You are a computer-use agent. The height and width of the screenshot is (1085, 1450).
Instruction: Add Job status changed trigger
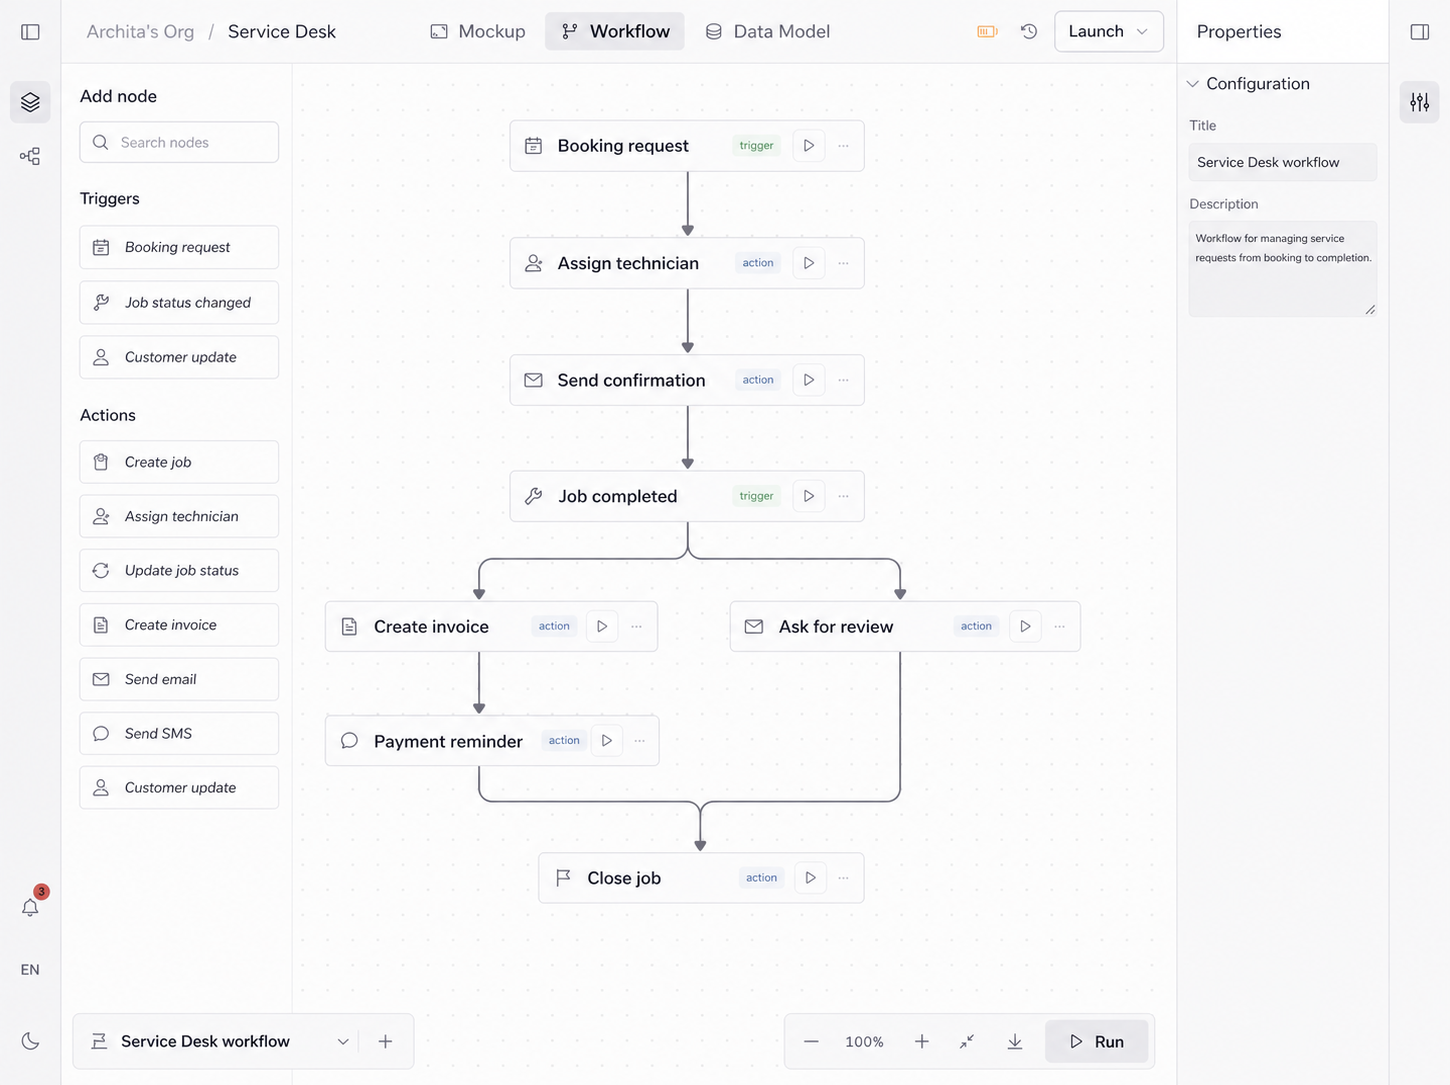179,302
